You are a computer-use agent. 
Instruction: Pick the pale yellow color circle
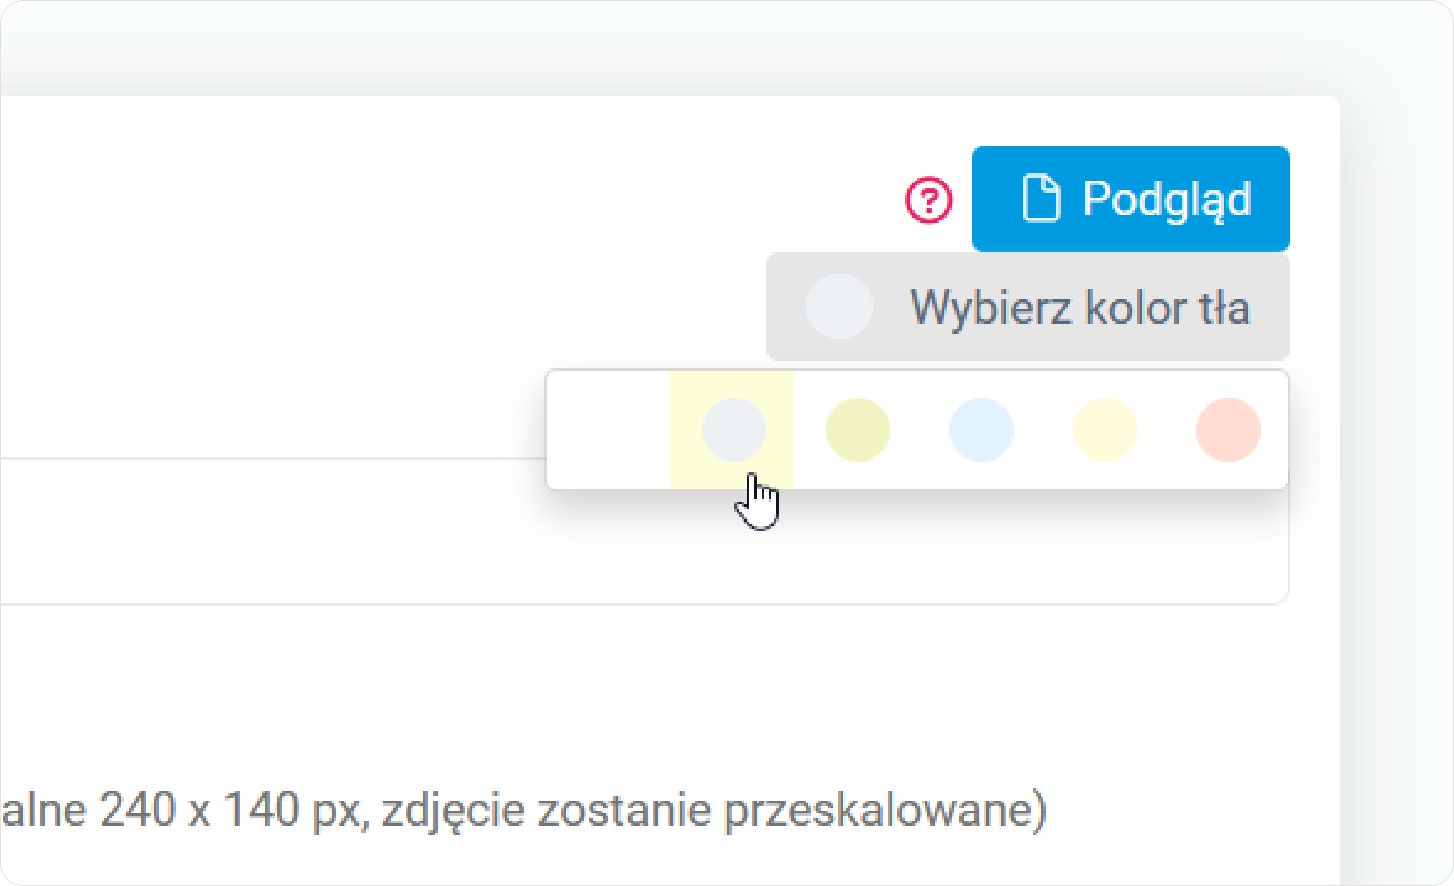1104,430
